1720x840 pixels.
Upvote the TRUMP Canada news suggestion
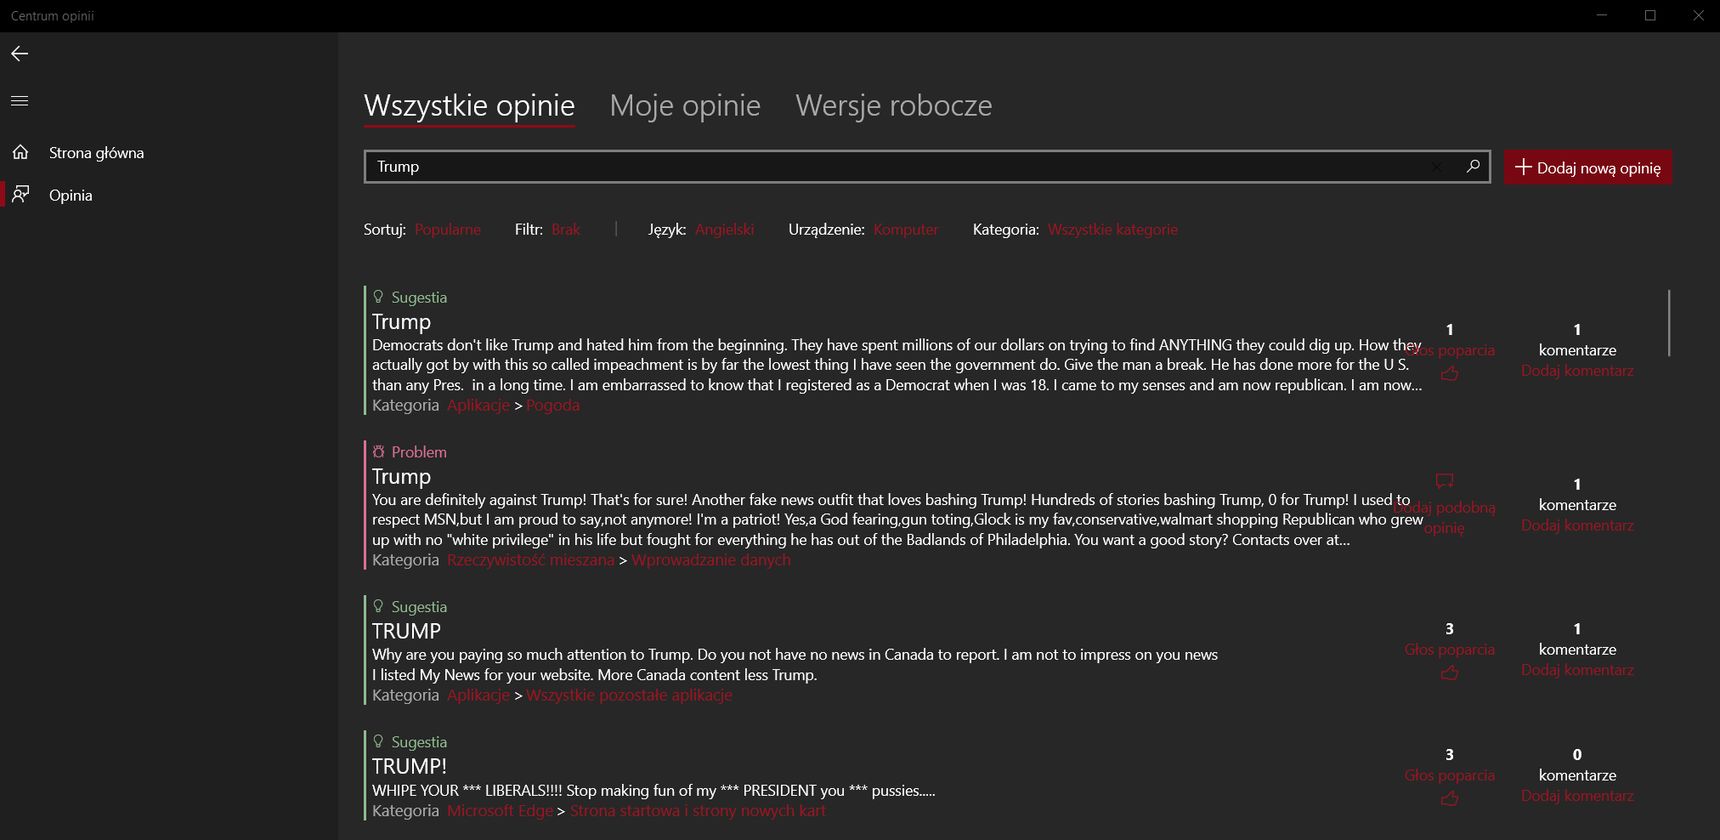tap(1450, 673)
